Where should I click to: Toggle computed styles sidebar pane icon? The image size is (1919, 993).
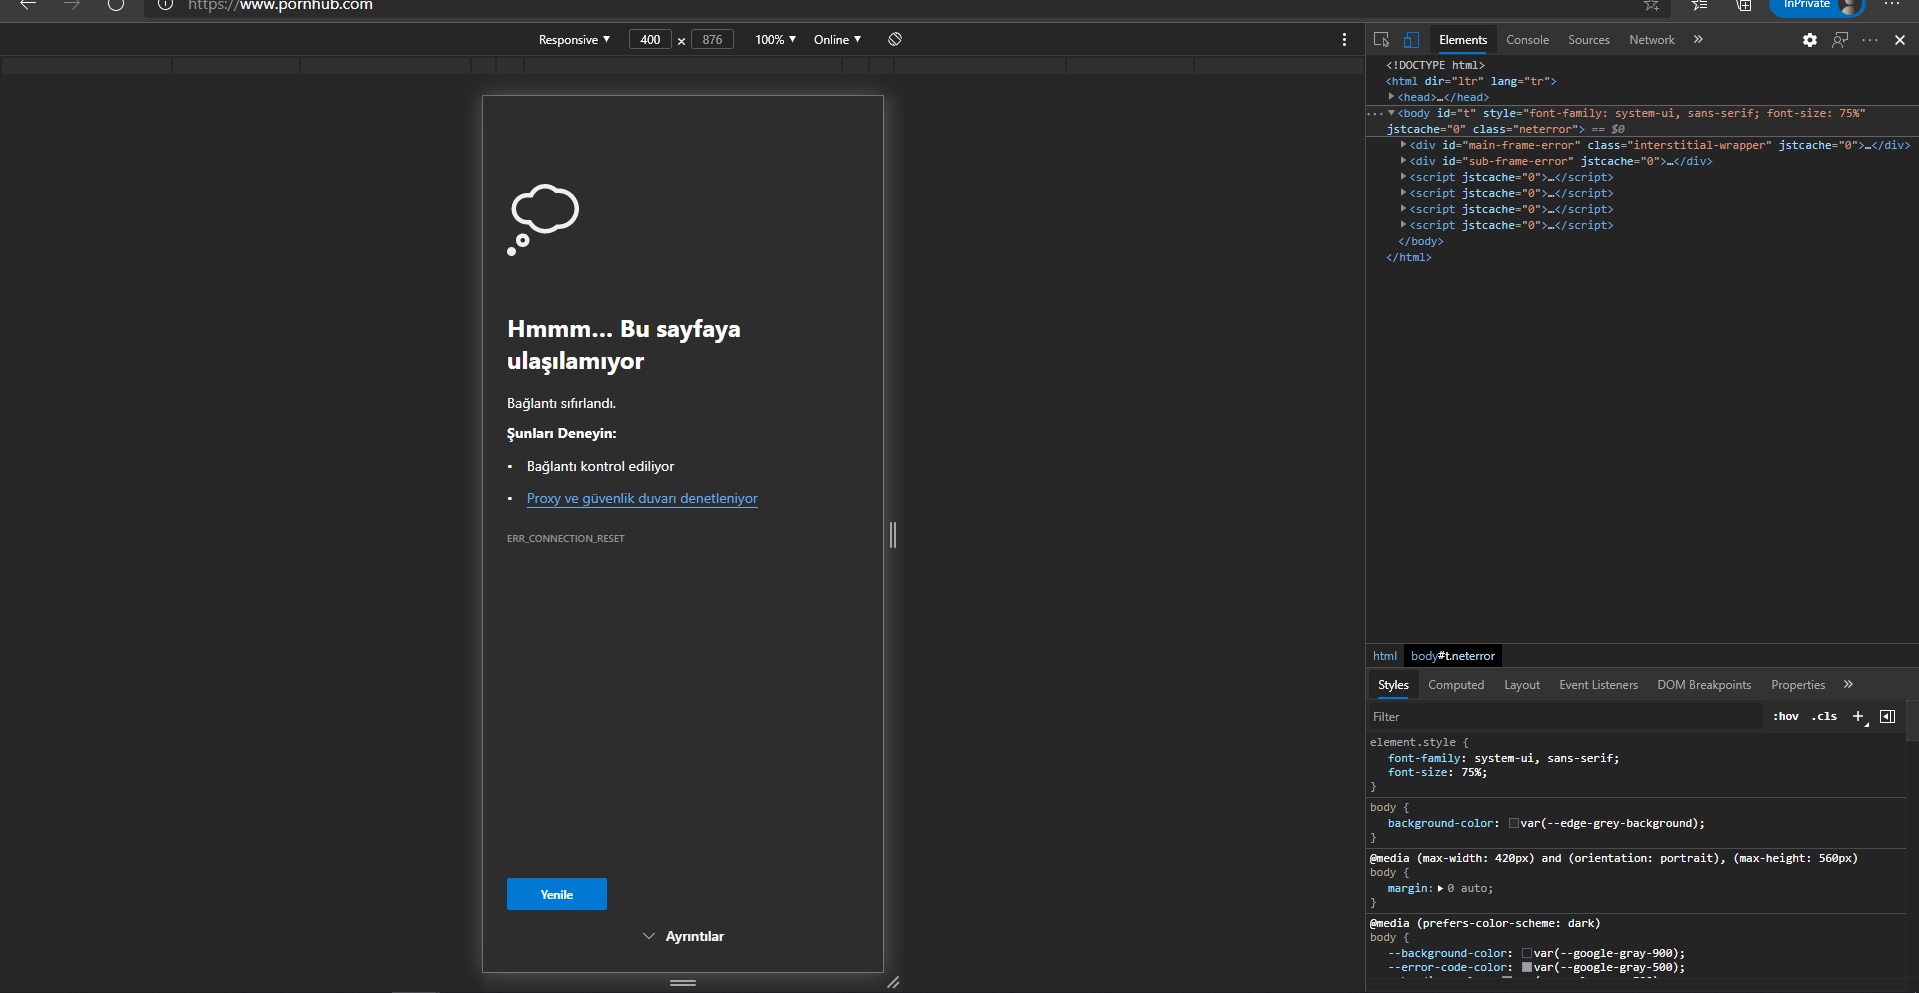[x=1888, y=716]
